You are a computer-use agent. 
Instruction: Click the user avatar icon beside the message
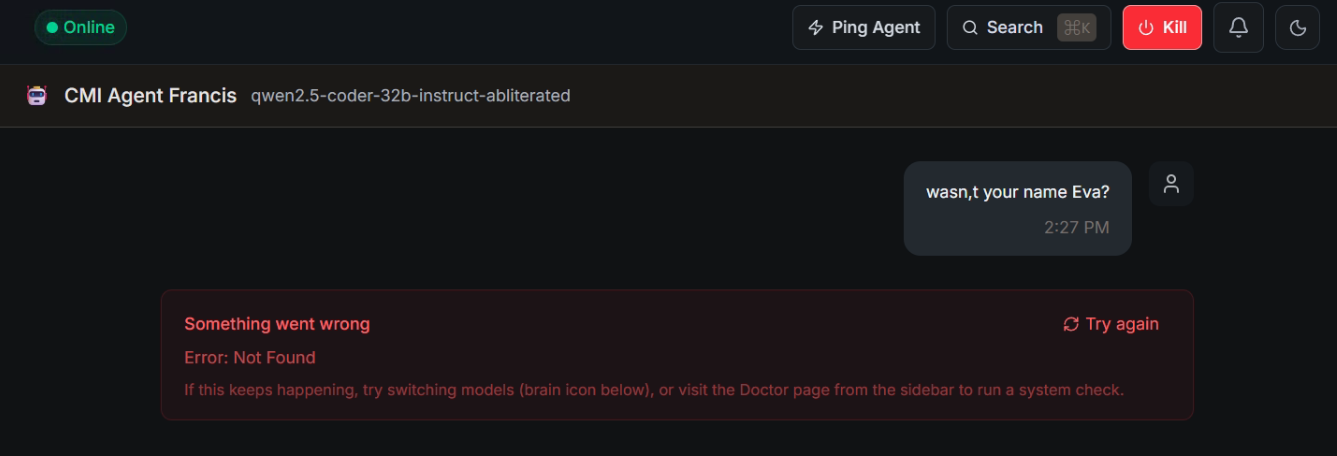point(1171,184)
